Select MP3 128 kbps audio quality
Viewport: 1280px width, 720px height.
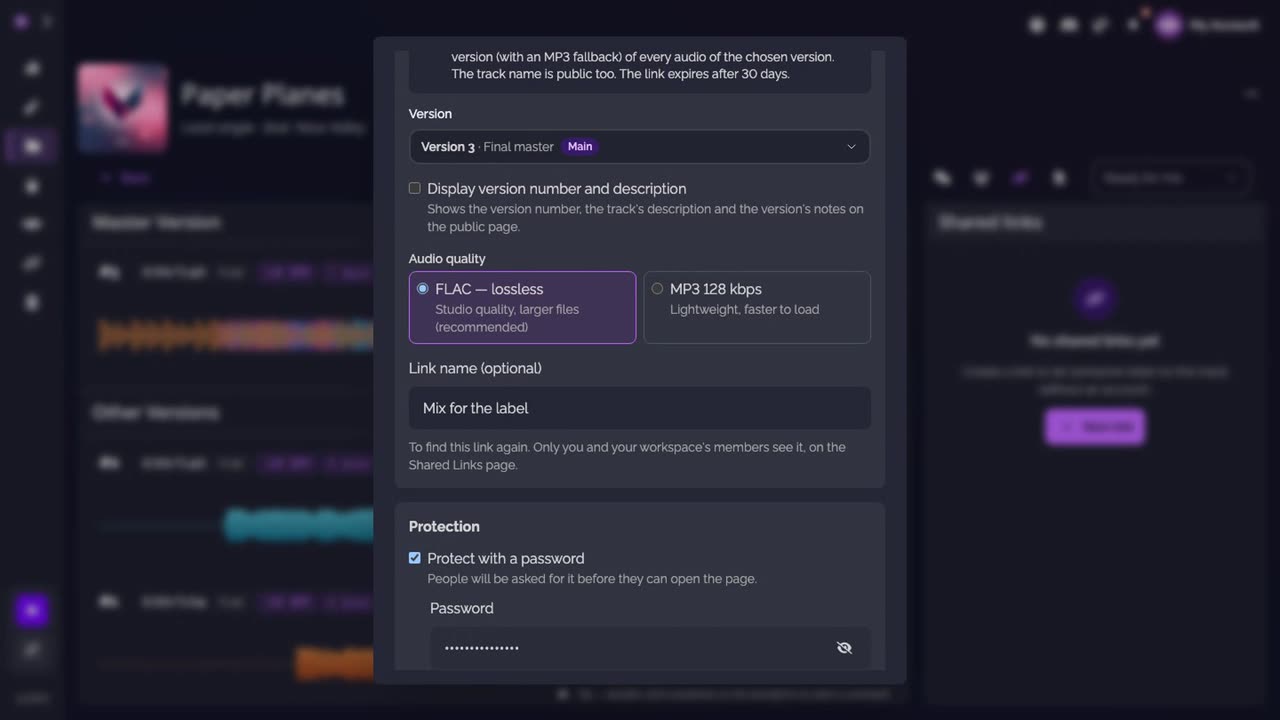[757, 307]
